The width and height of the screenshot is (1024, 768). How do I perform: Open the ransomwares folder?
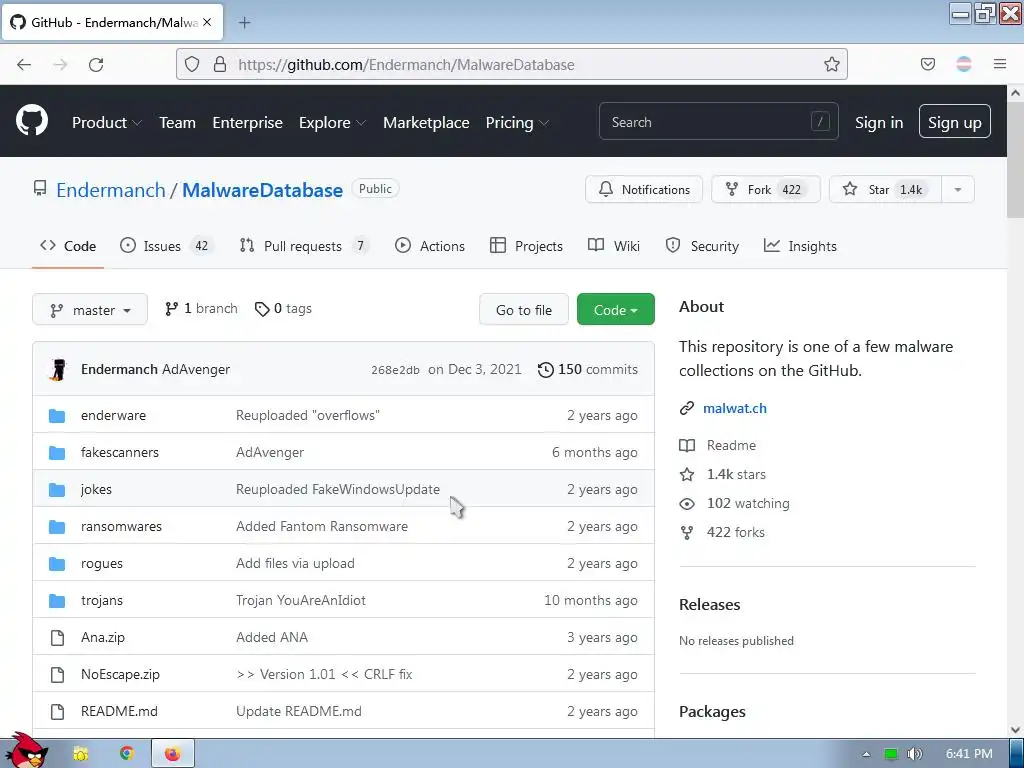click(121, 526)
